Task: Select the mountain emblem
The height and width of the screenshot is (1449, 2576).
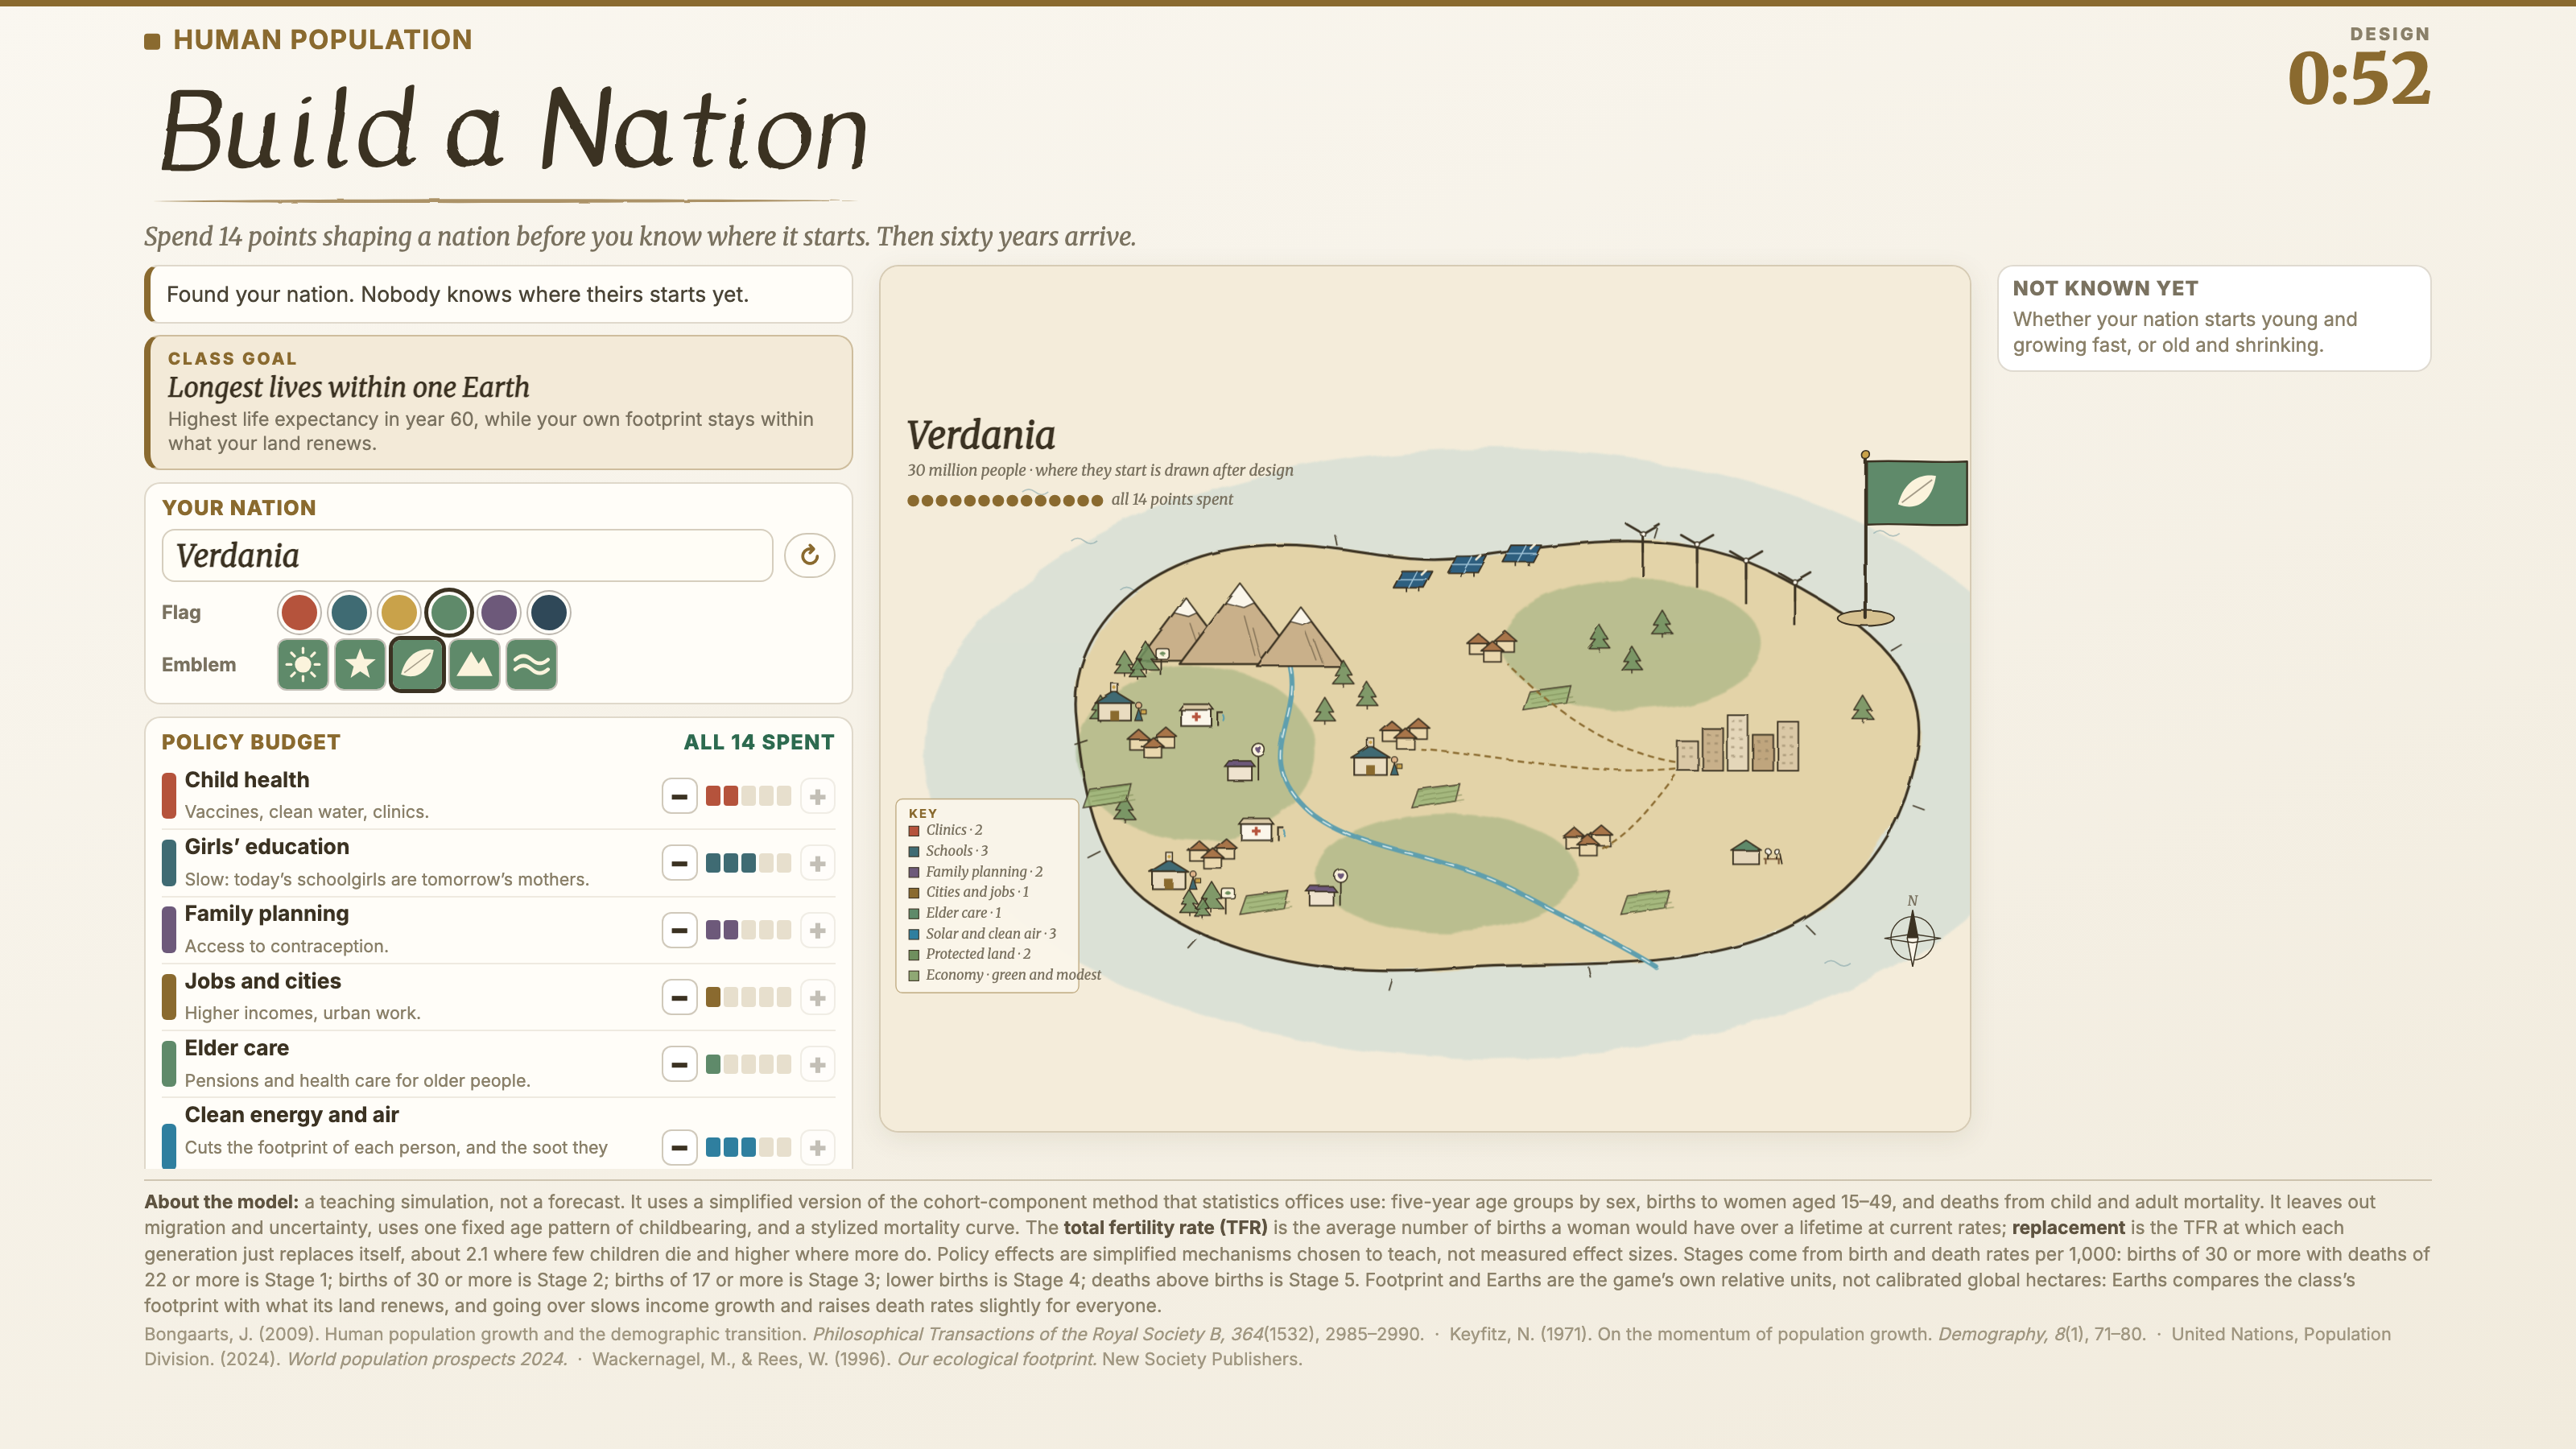Action: [474, 665]
